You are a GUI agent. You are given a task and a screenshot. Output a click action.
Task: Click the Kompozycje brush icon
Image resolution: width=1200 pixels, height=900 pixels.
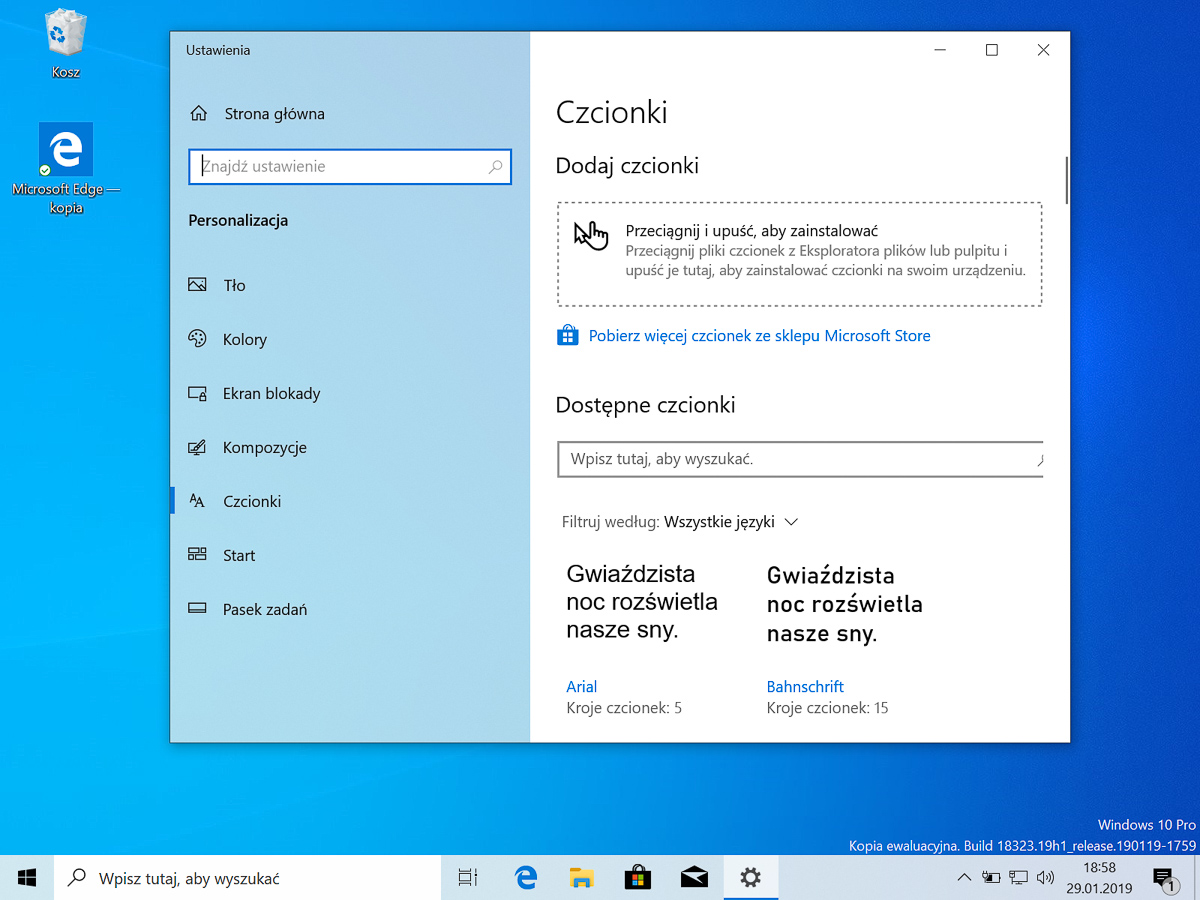[x=197, y=447]
